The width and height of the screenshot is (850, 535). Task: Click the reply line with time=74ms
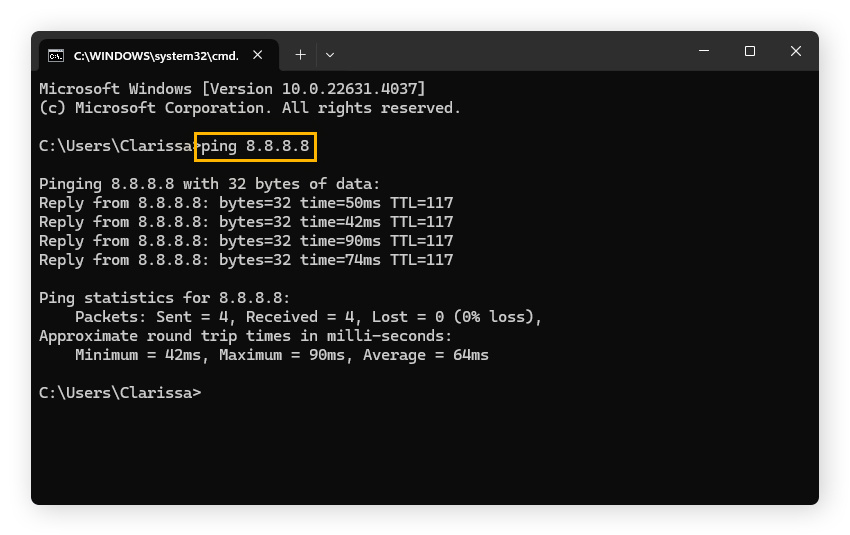(246, 260)
